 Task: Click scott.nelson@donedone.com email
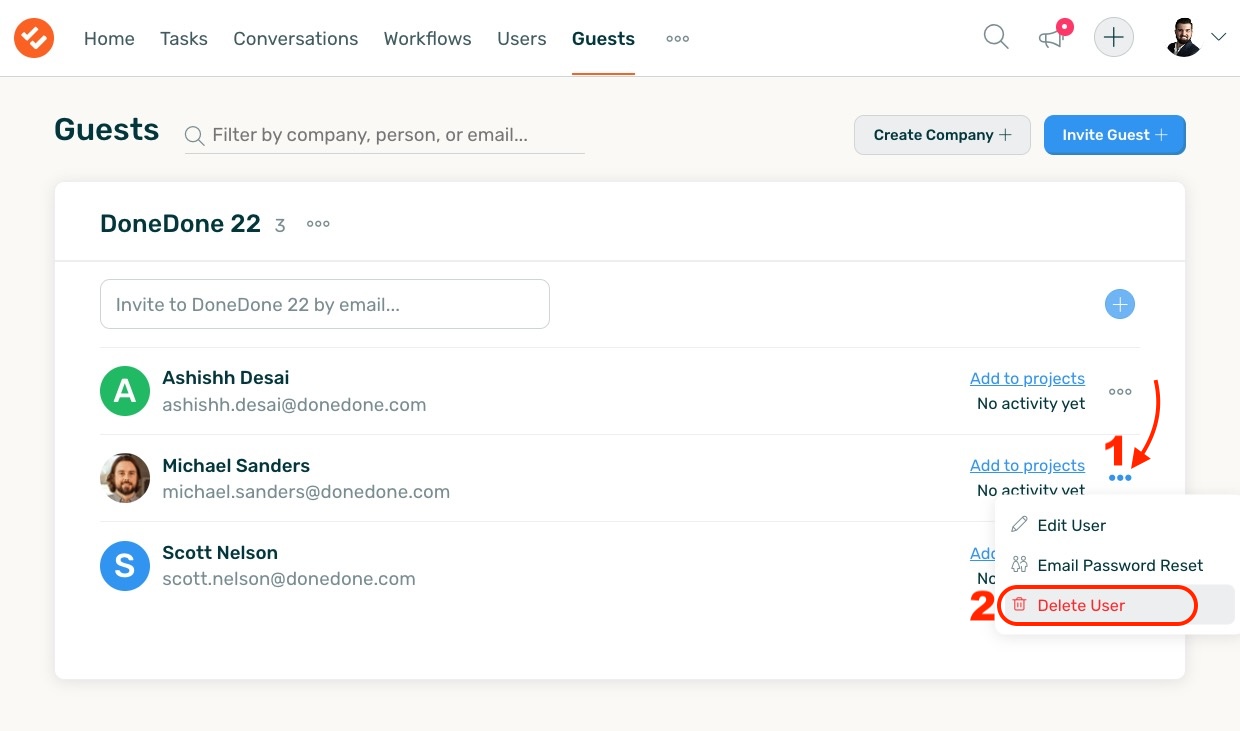pos(289,579)
